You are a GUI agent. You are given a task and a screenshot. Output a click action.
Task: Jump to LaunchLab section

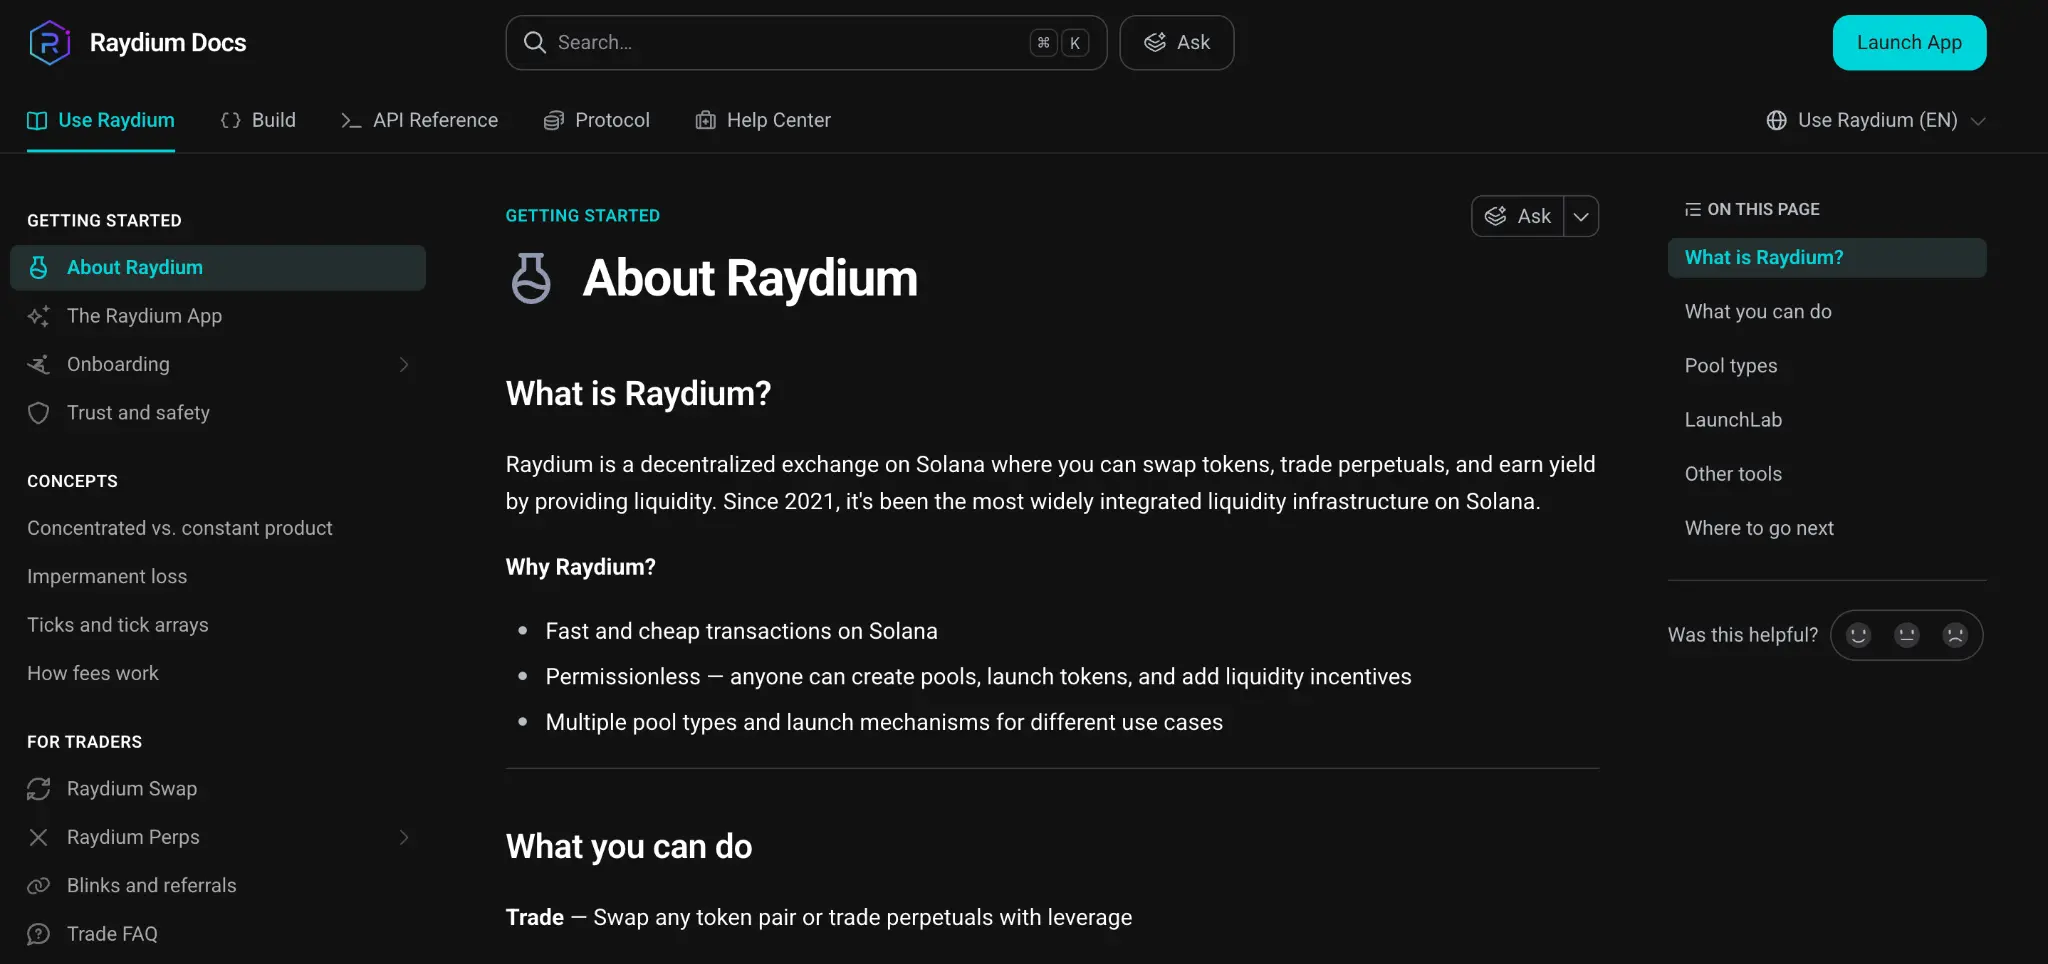click(1733, 420)
